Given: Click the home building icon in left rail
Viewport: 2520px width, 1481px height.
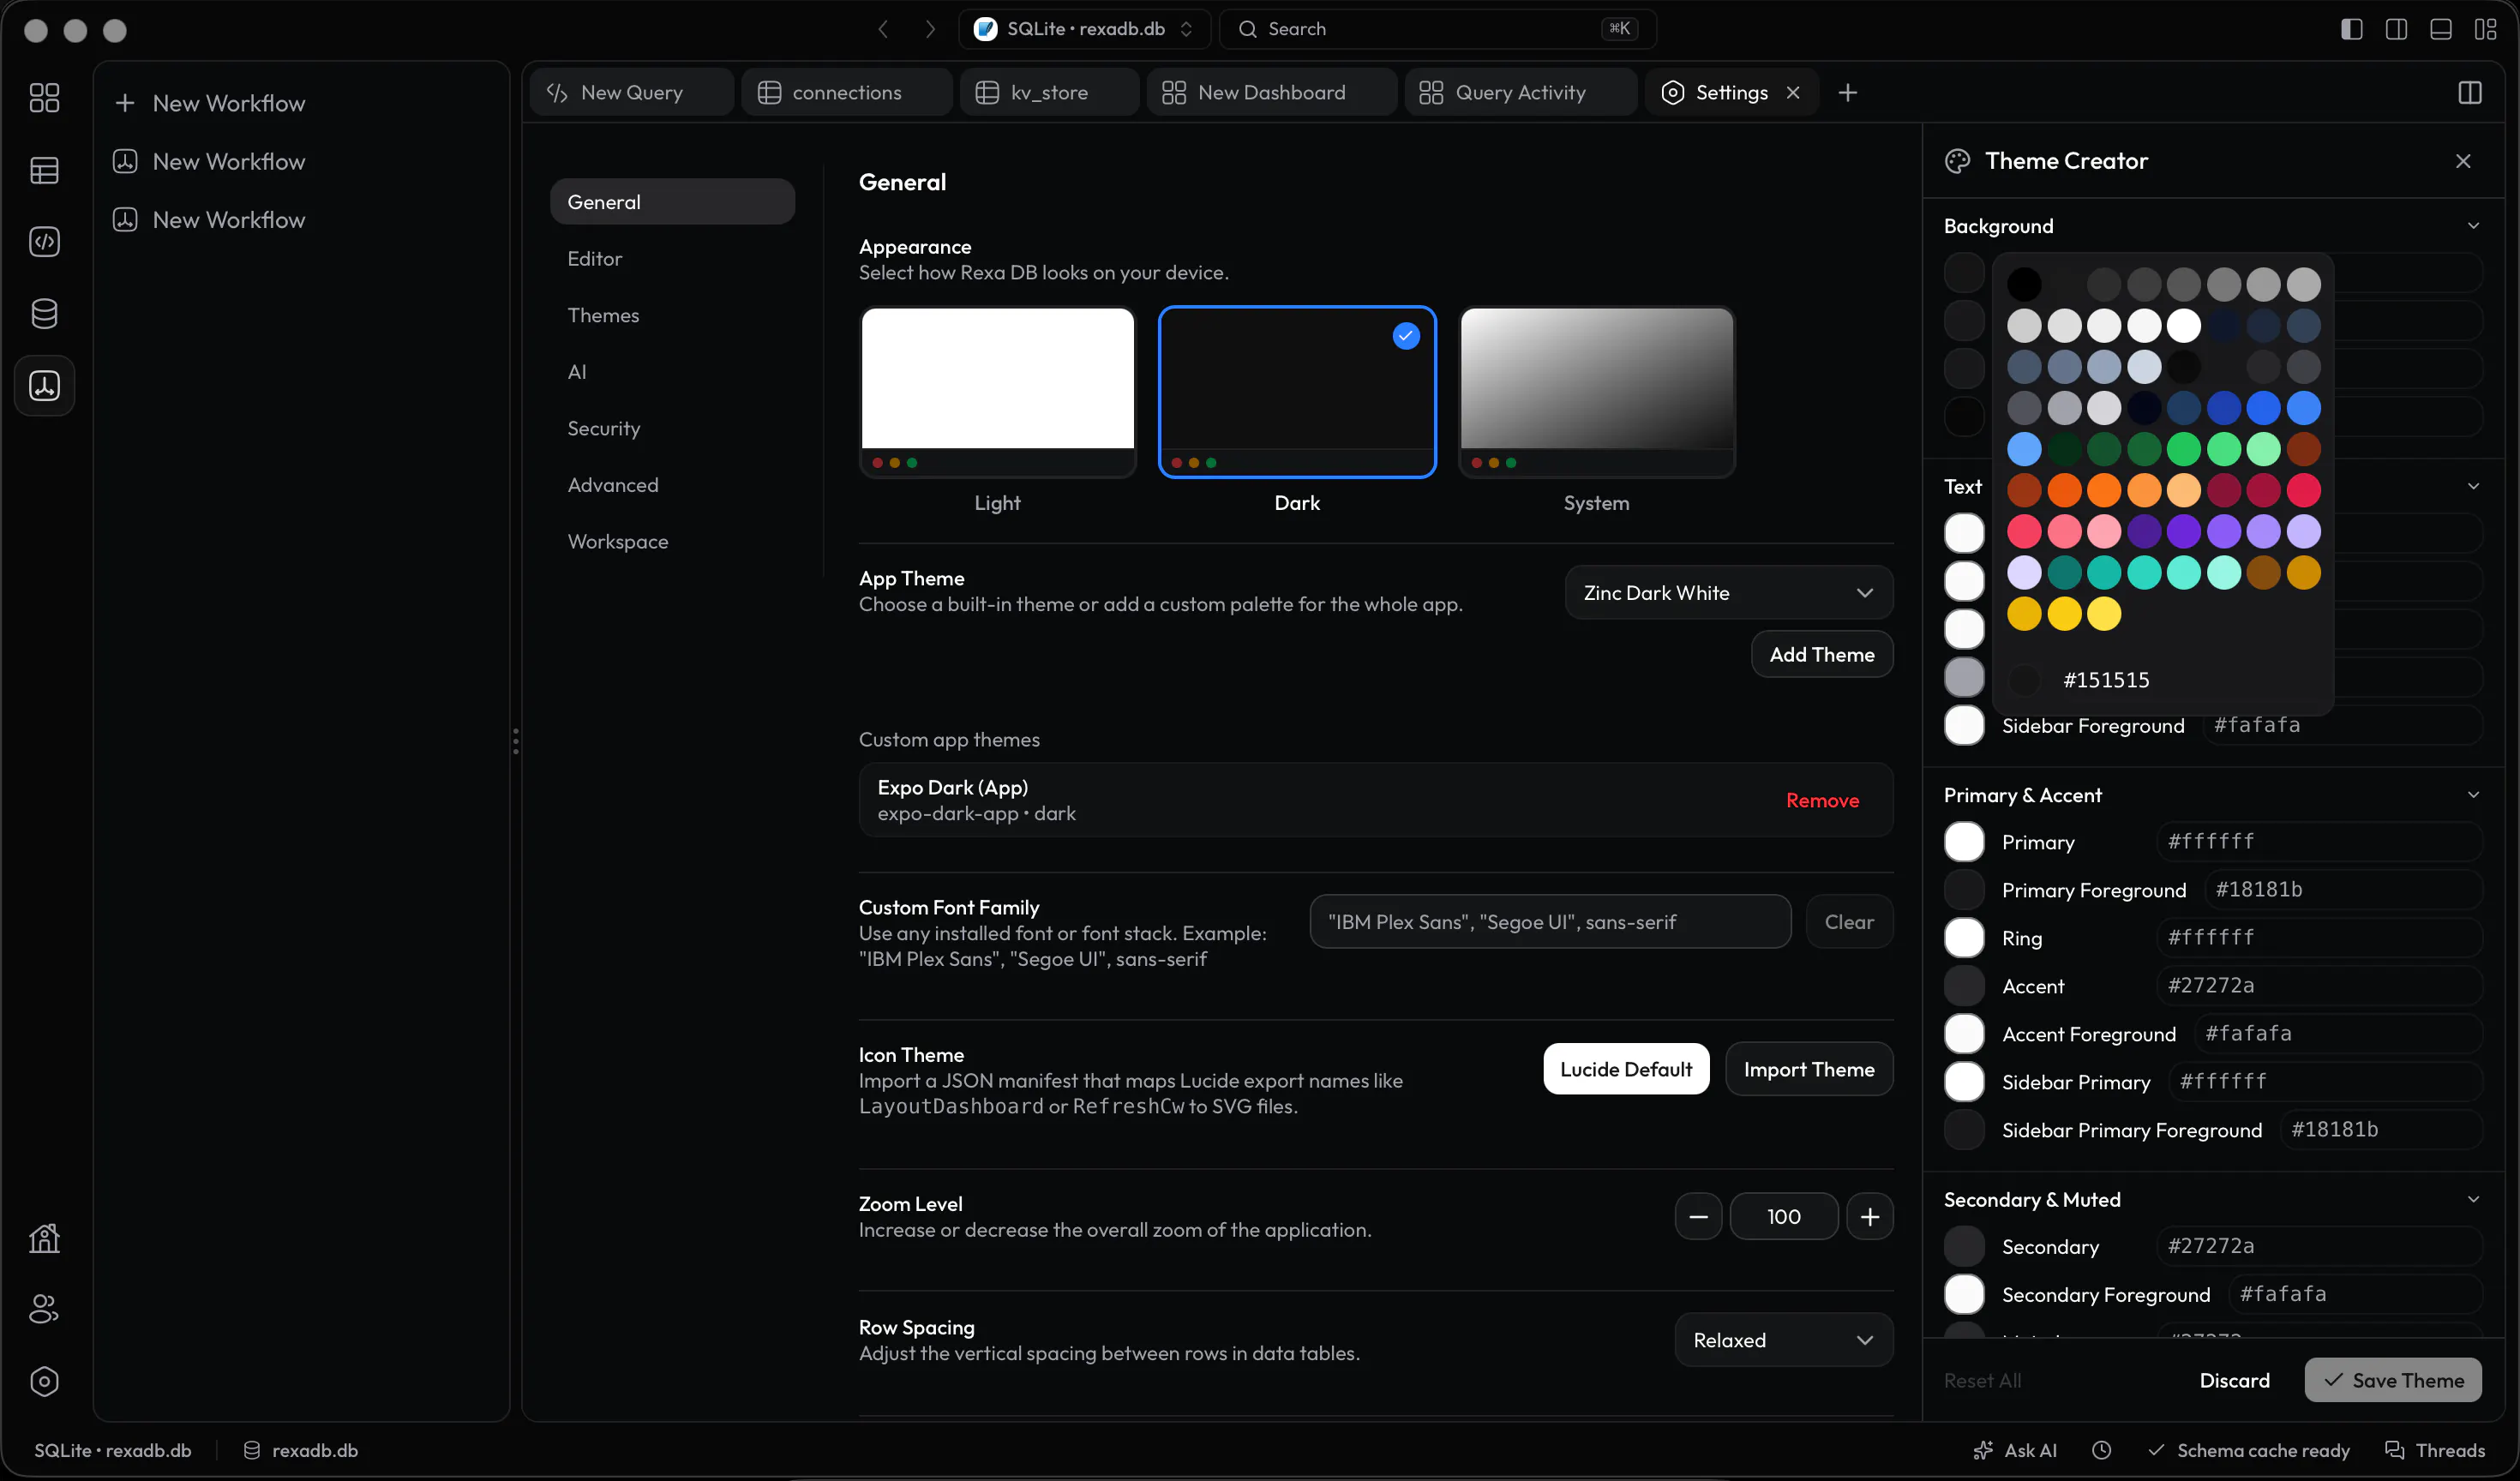Looking at the screenshot, I should [44, 1238].
